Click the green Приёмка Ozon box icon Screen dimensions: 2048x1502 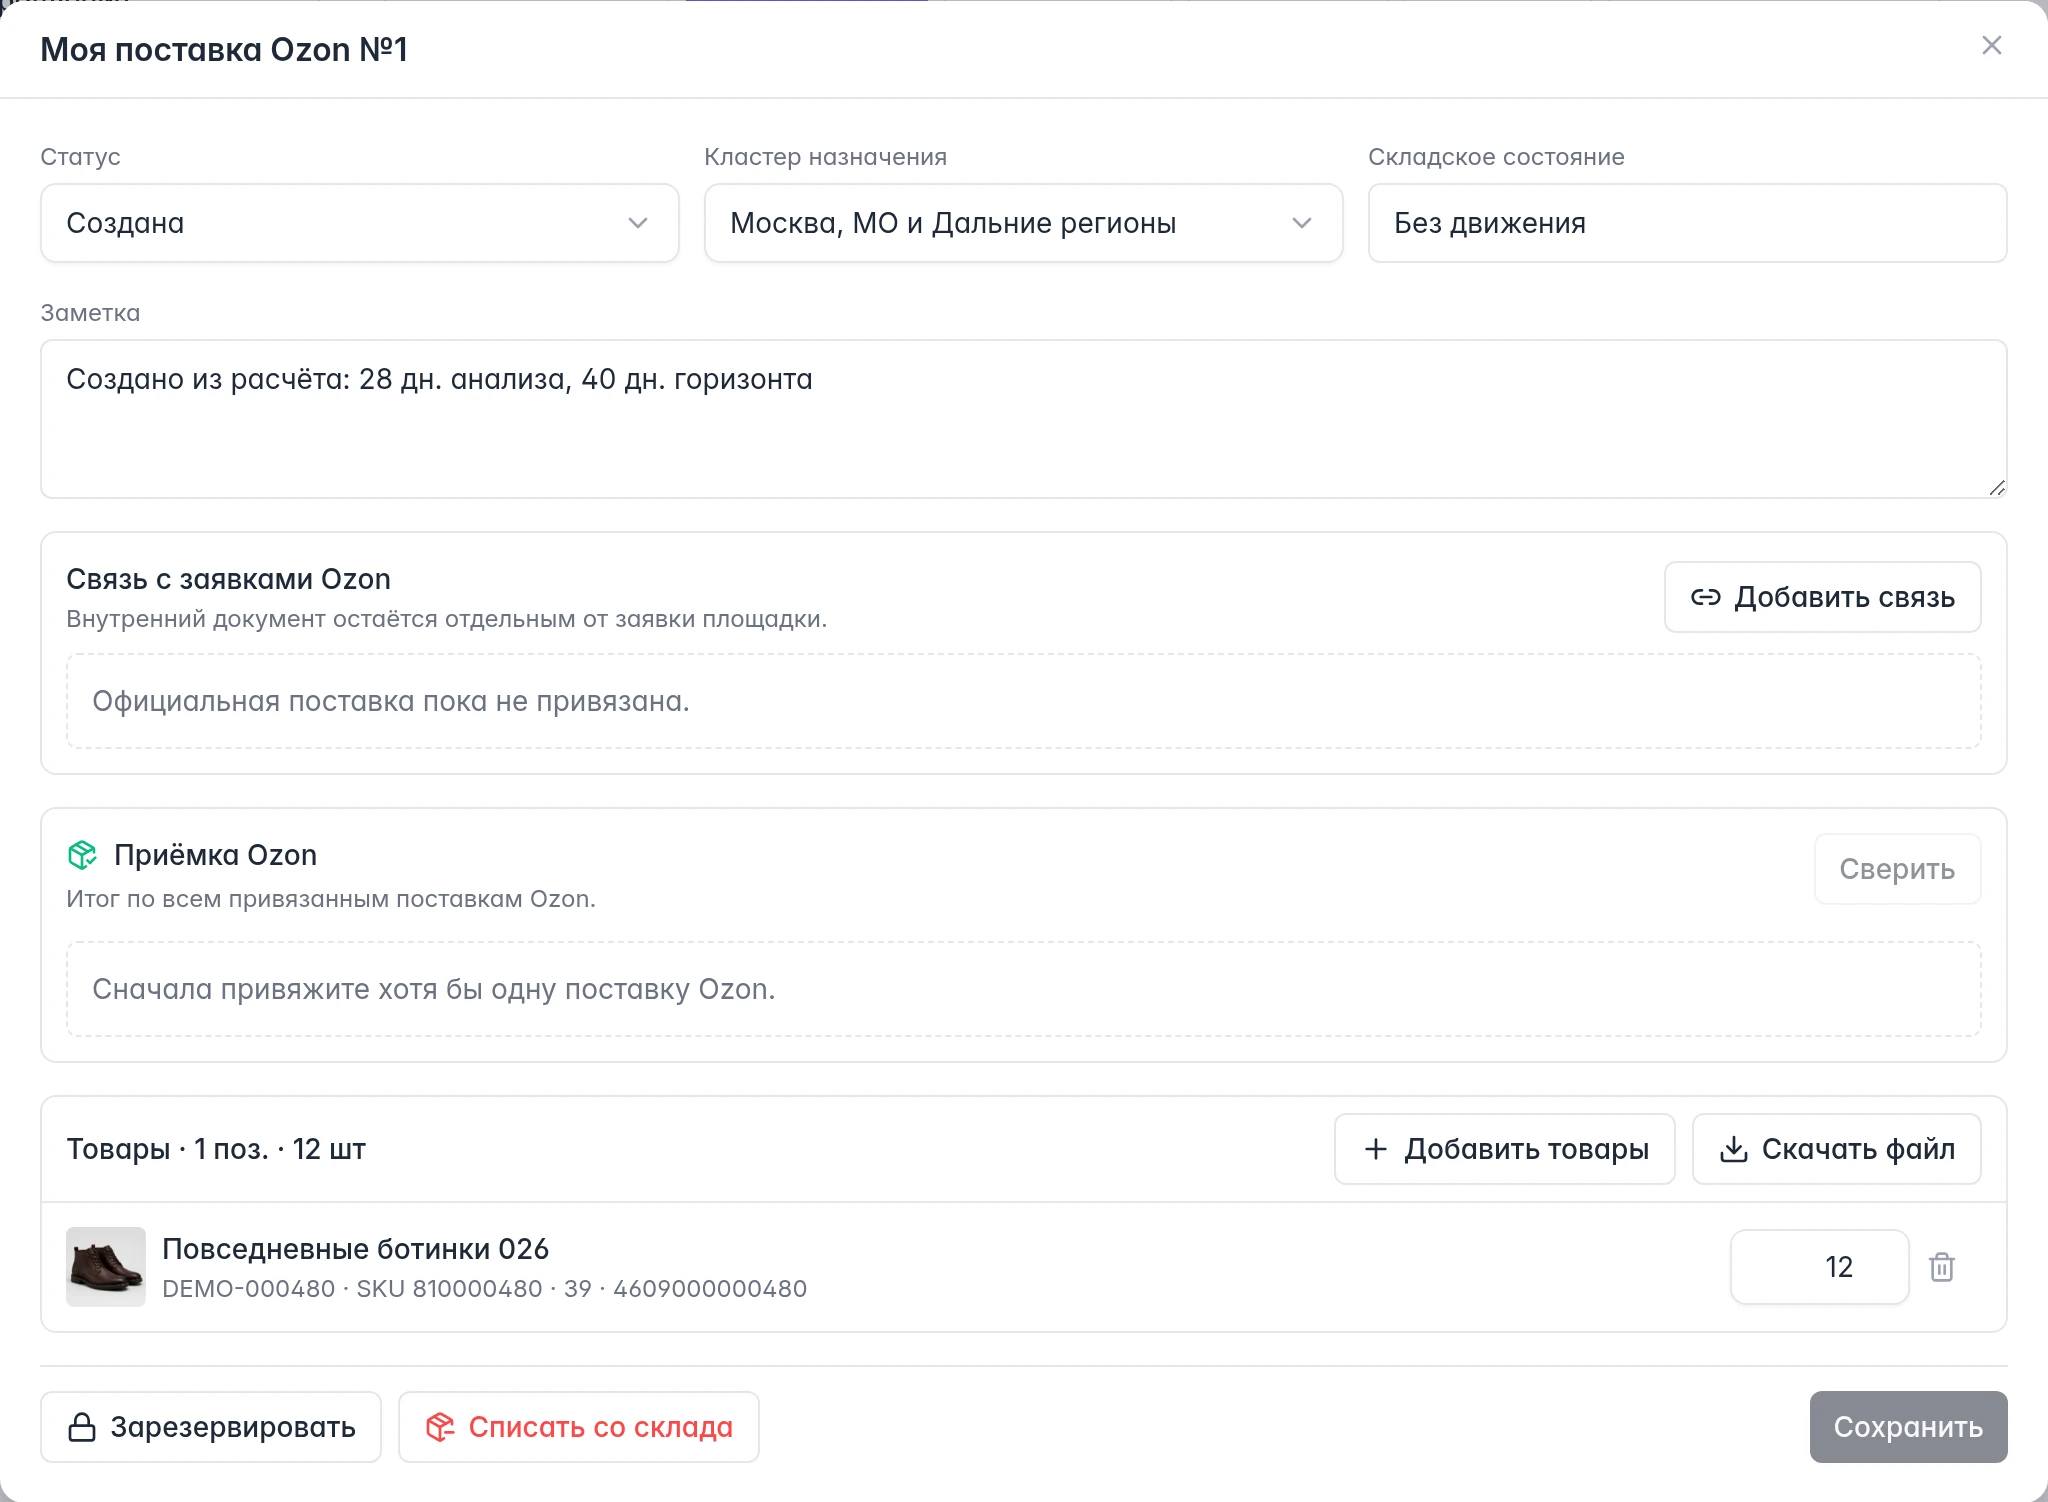coord(82,855)
